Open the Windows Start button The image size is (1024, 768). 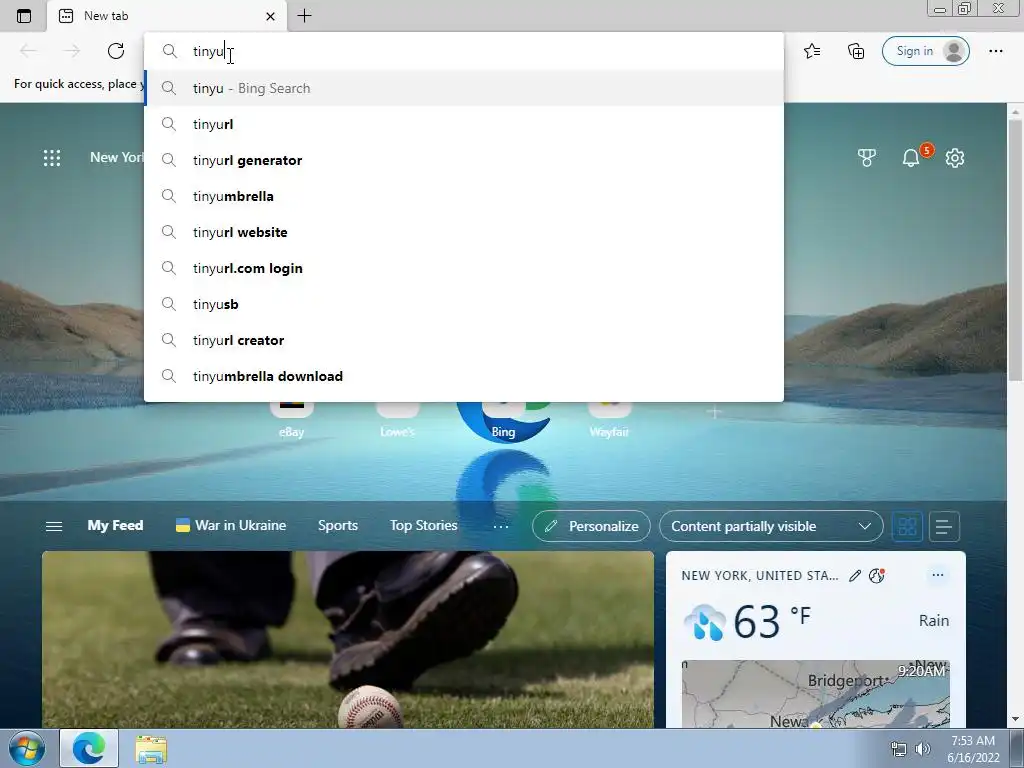[27, 748]
